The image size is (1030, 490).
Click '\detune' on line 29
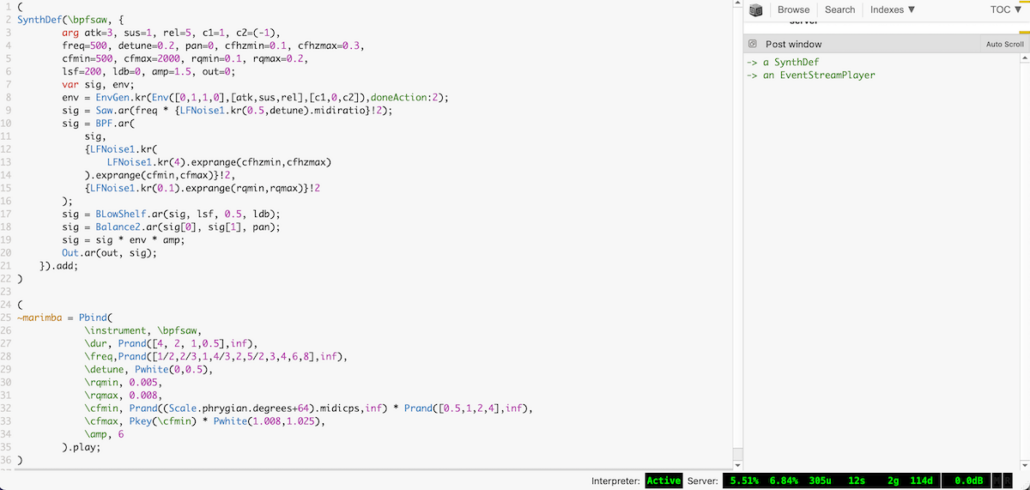[103, 370]
